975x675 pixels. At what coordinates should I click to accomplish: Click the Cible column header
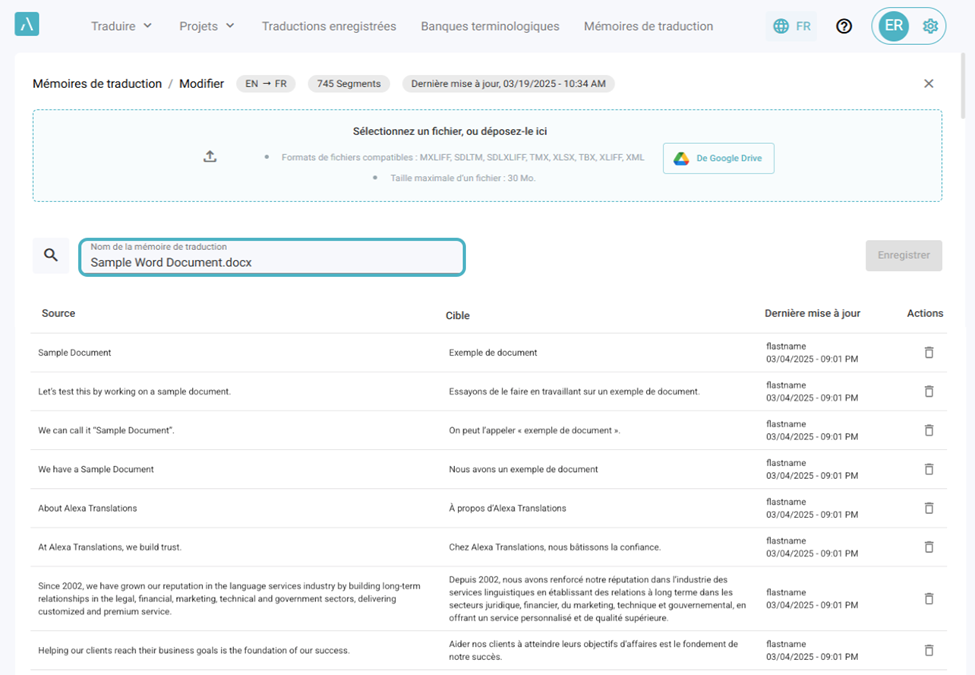pyautogui.click(x=458, y=316)
